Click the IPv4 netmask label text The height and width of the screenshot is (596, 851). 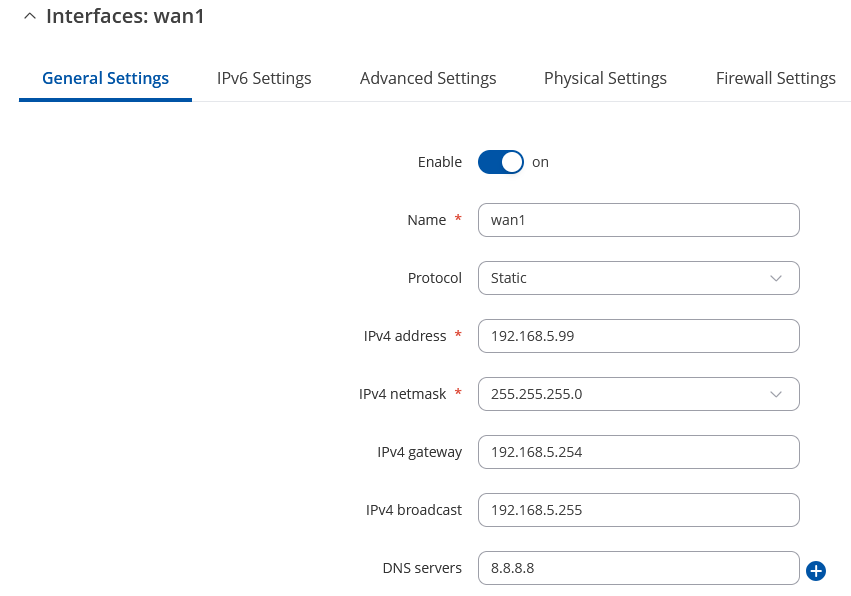click(x=402, y=394)
